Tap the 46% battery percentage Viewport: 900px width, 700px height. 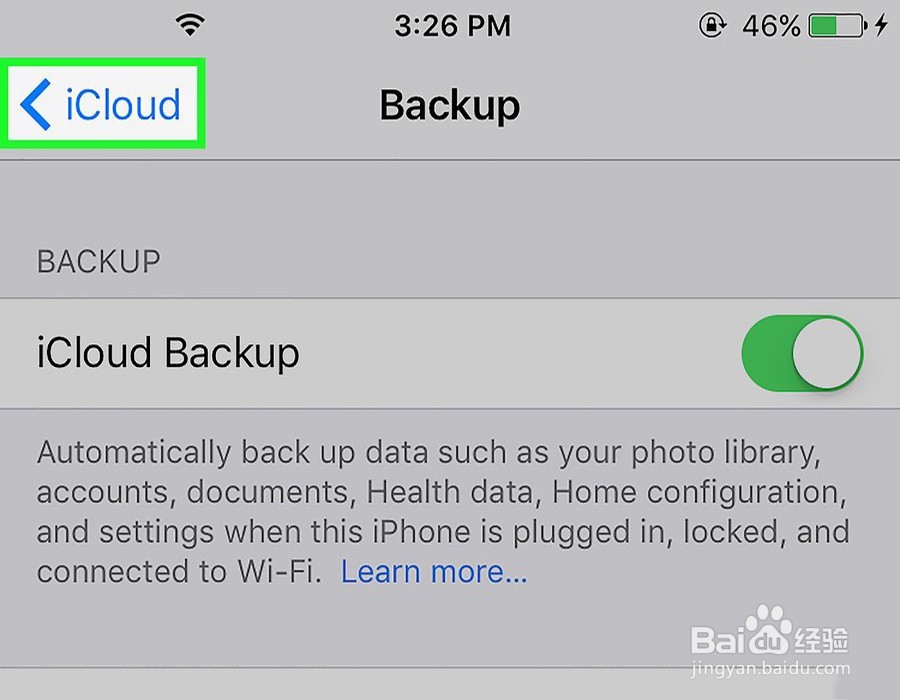771,26
